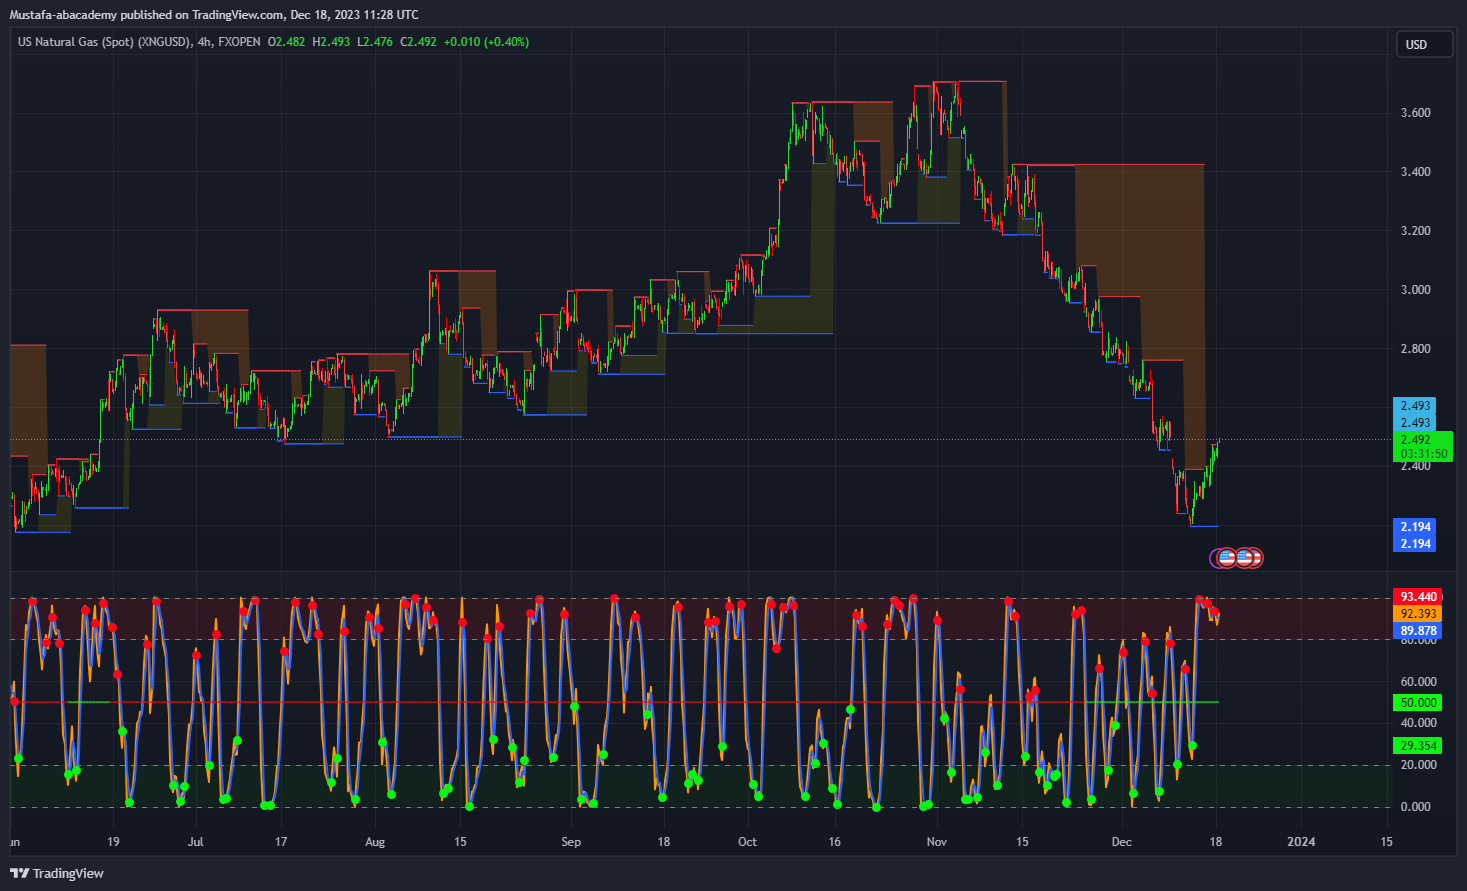
Task: Click the 3.600 level on the price axis
Action: click(1415, 113)
